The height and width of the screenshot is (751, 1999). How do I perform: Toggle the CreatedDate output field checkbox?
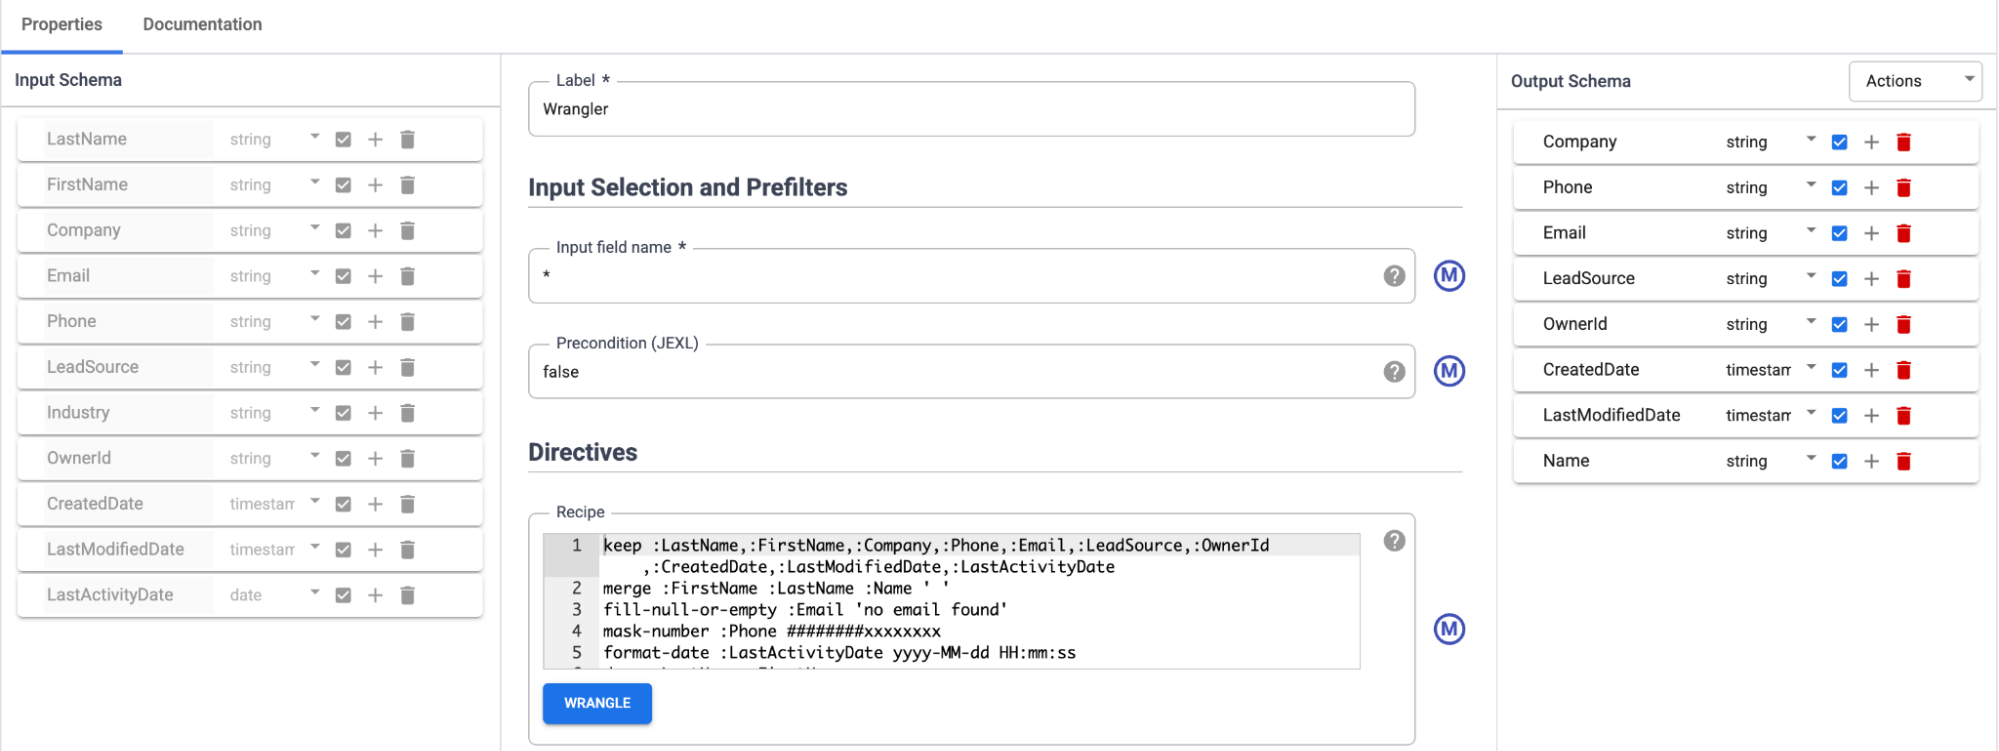tap(1839, 370)
